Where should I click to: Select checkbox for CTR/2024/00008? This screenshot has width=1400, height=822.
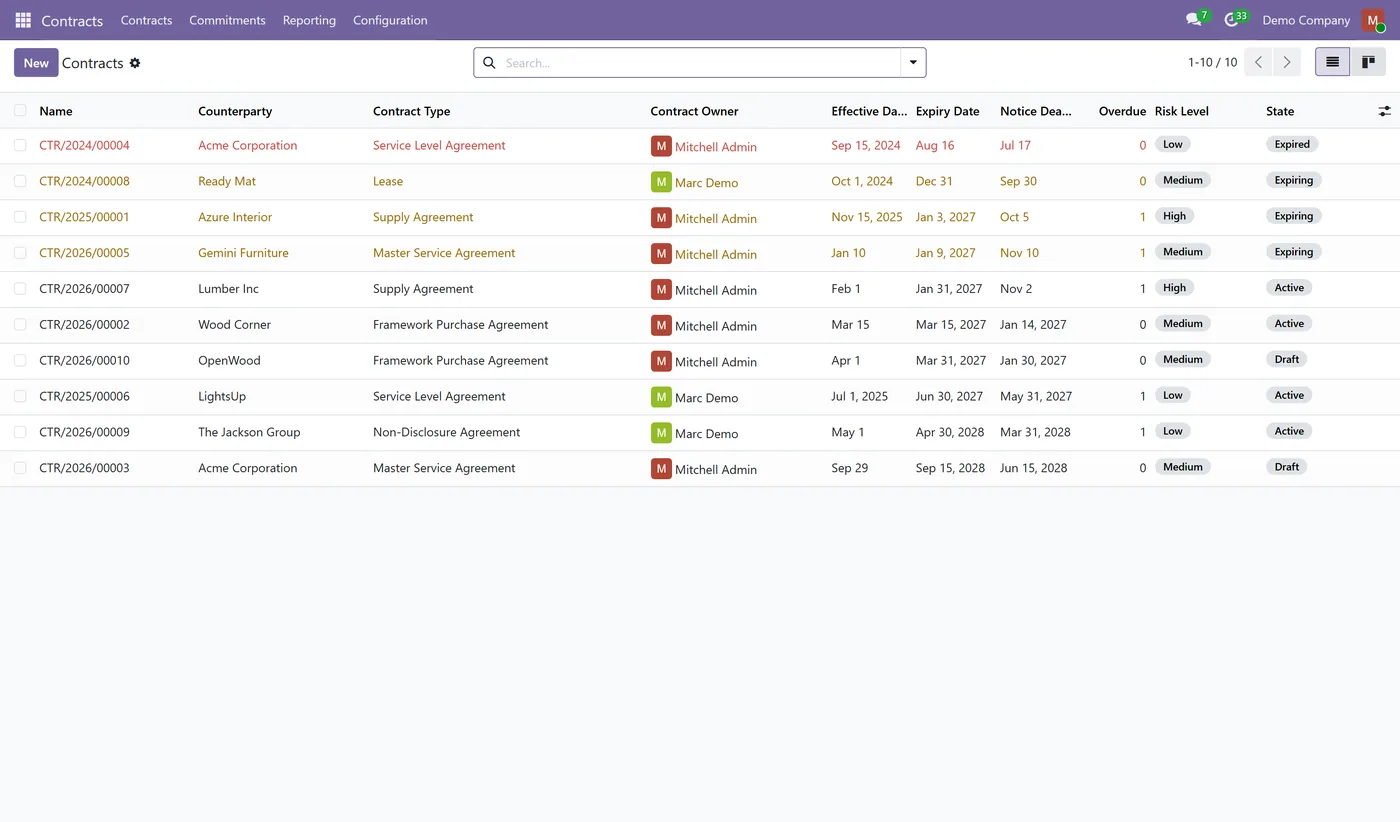(20, 182)
